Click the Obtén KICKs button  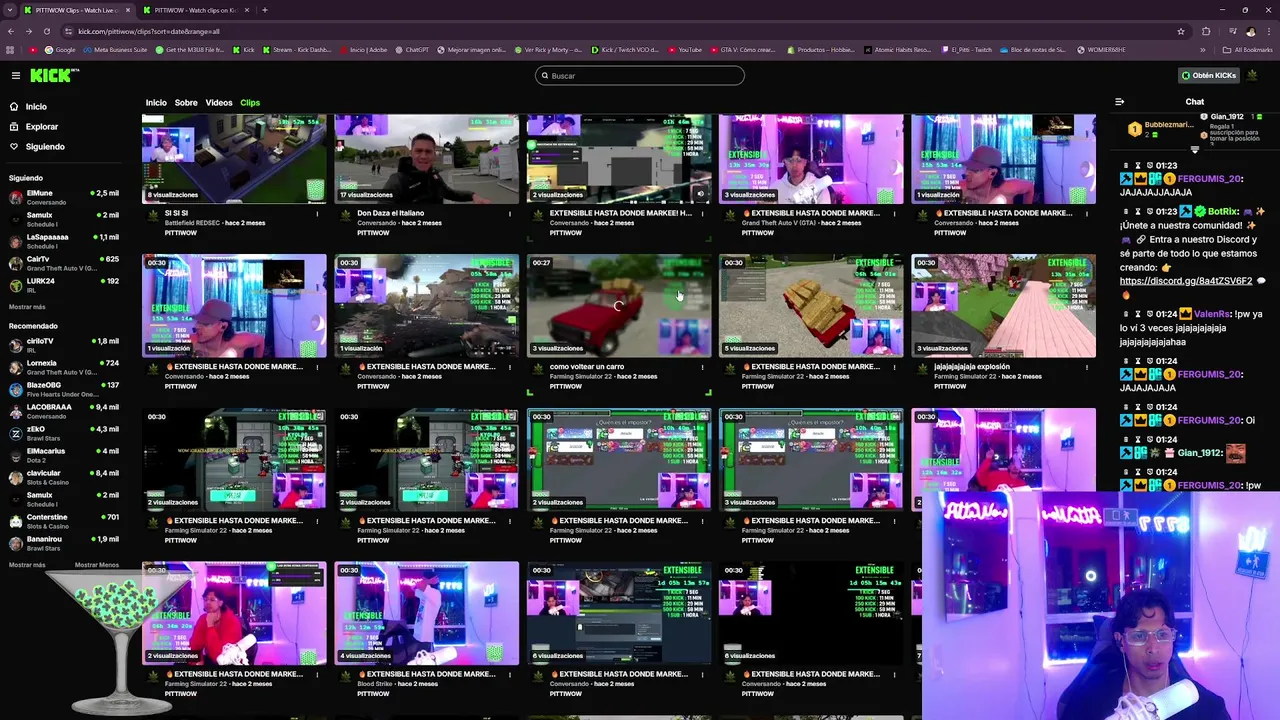pyautogui.click(x=1208, y=75)
